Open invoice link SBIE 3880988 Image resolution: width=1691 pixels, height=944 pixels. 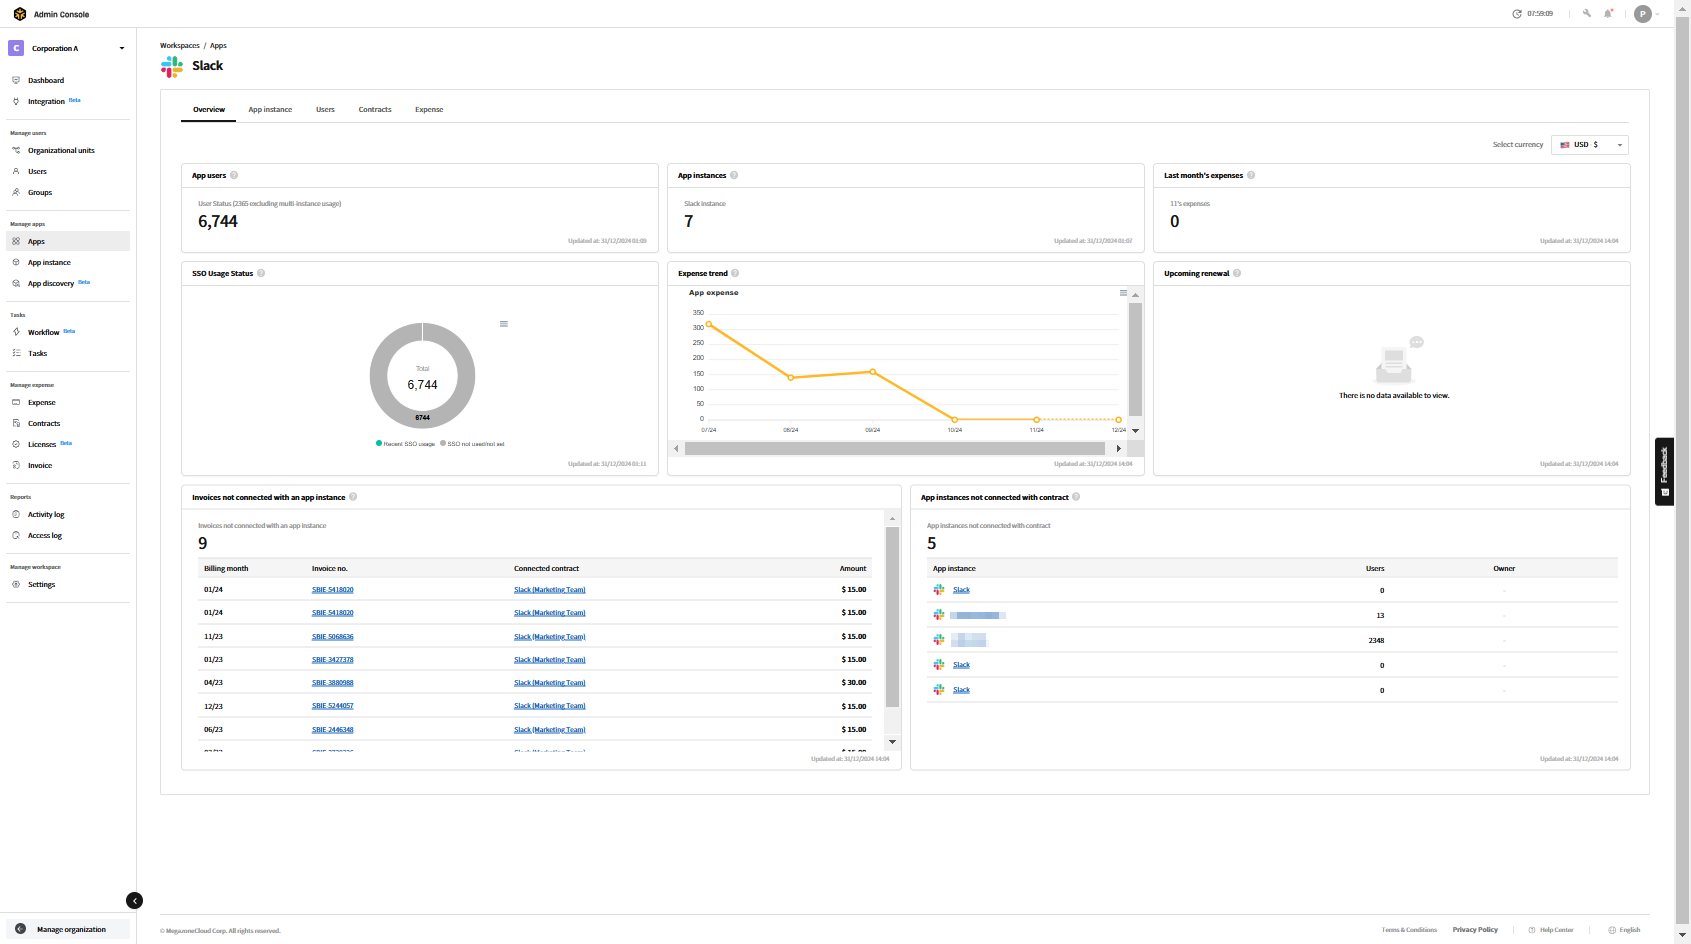(x=332, y=682)
